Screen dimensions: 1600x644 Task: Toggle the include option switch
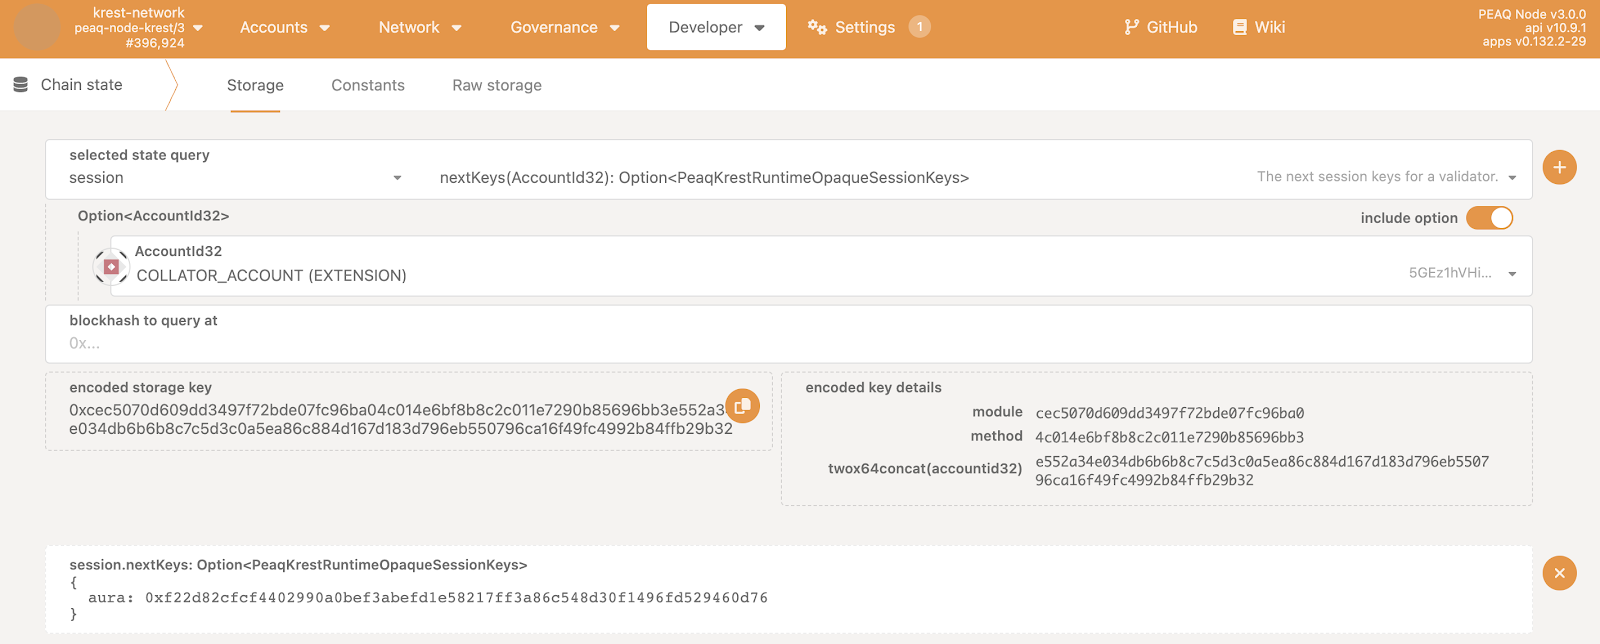click(1489, 218)
